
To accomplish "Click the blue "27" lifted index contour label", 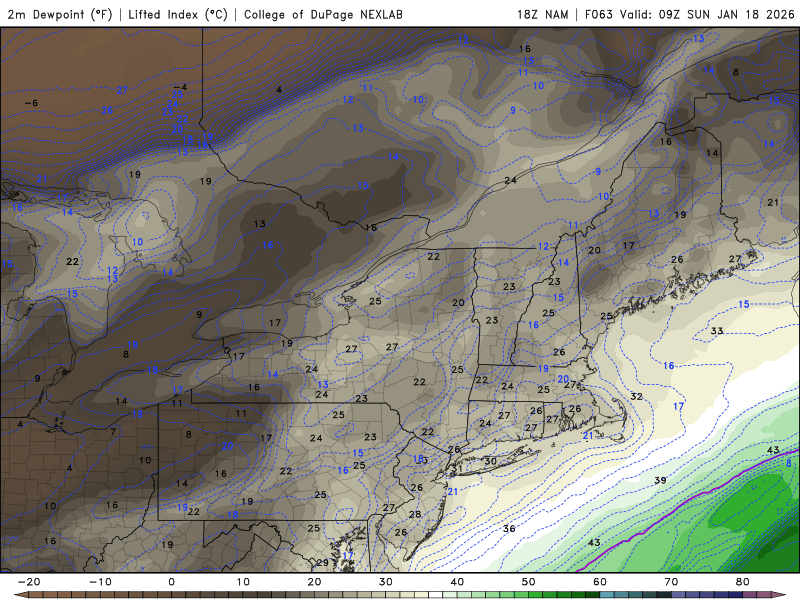I will pyautogui.click(x=122, y=90).
